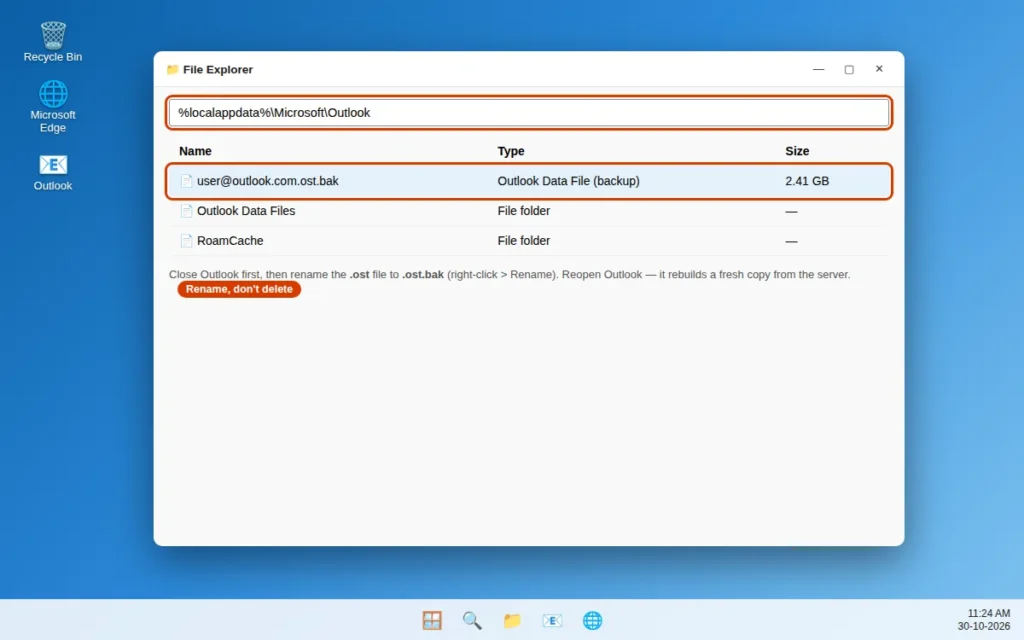The height and width of the screenshot is (640, 1024).
Task: Open the Outlook desktop icon
Action: [x=53, y=172]
